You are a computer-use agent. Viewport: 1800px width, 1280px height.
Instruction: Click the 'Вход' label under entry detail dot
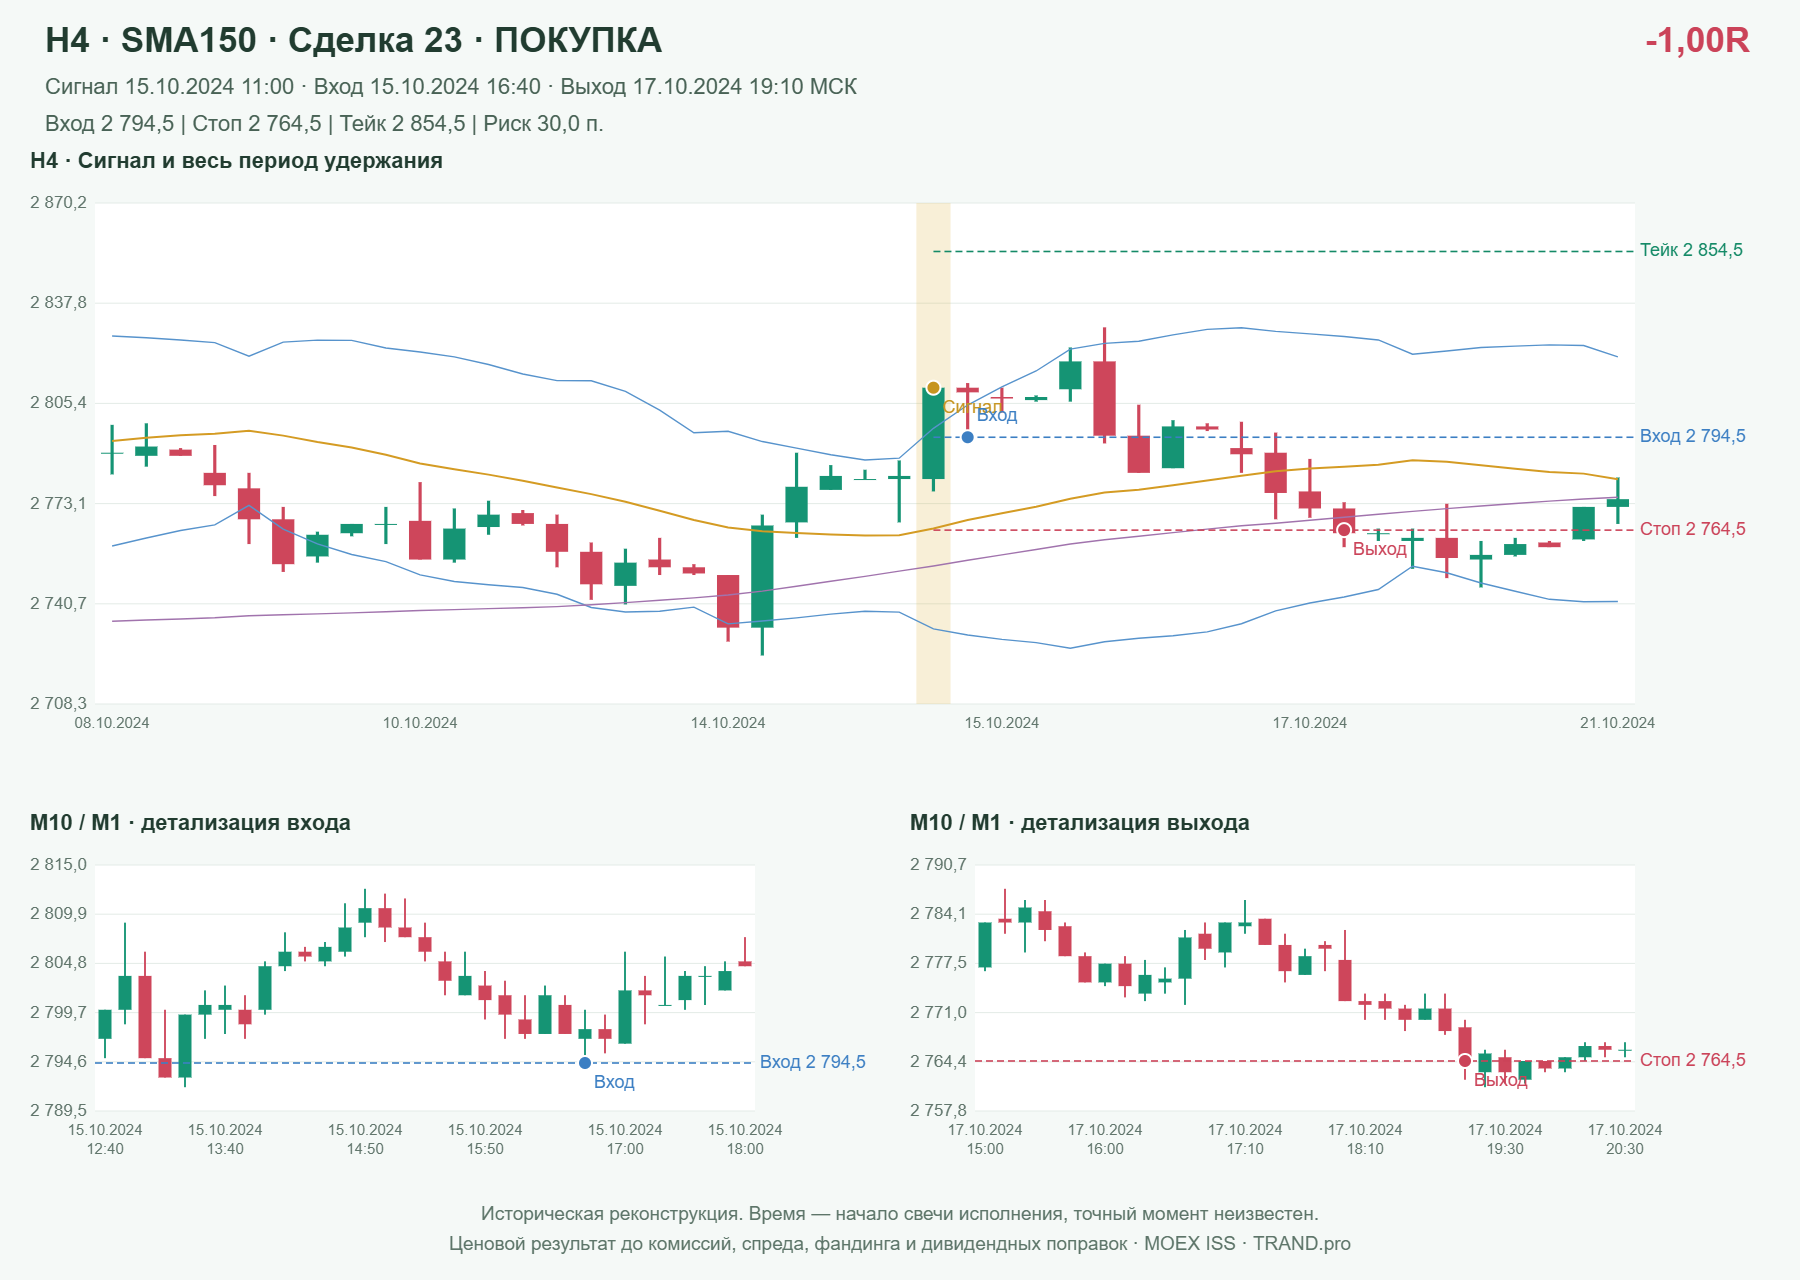[614, 1082]
